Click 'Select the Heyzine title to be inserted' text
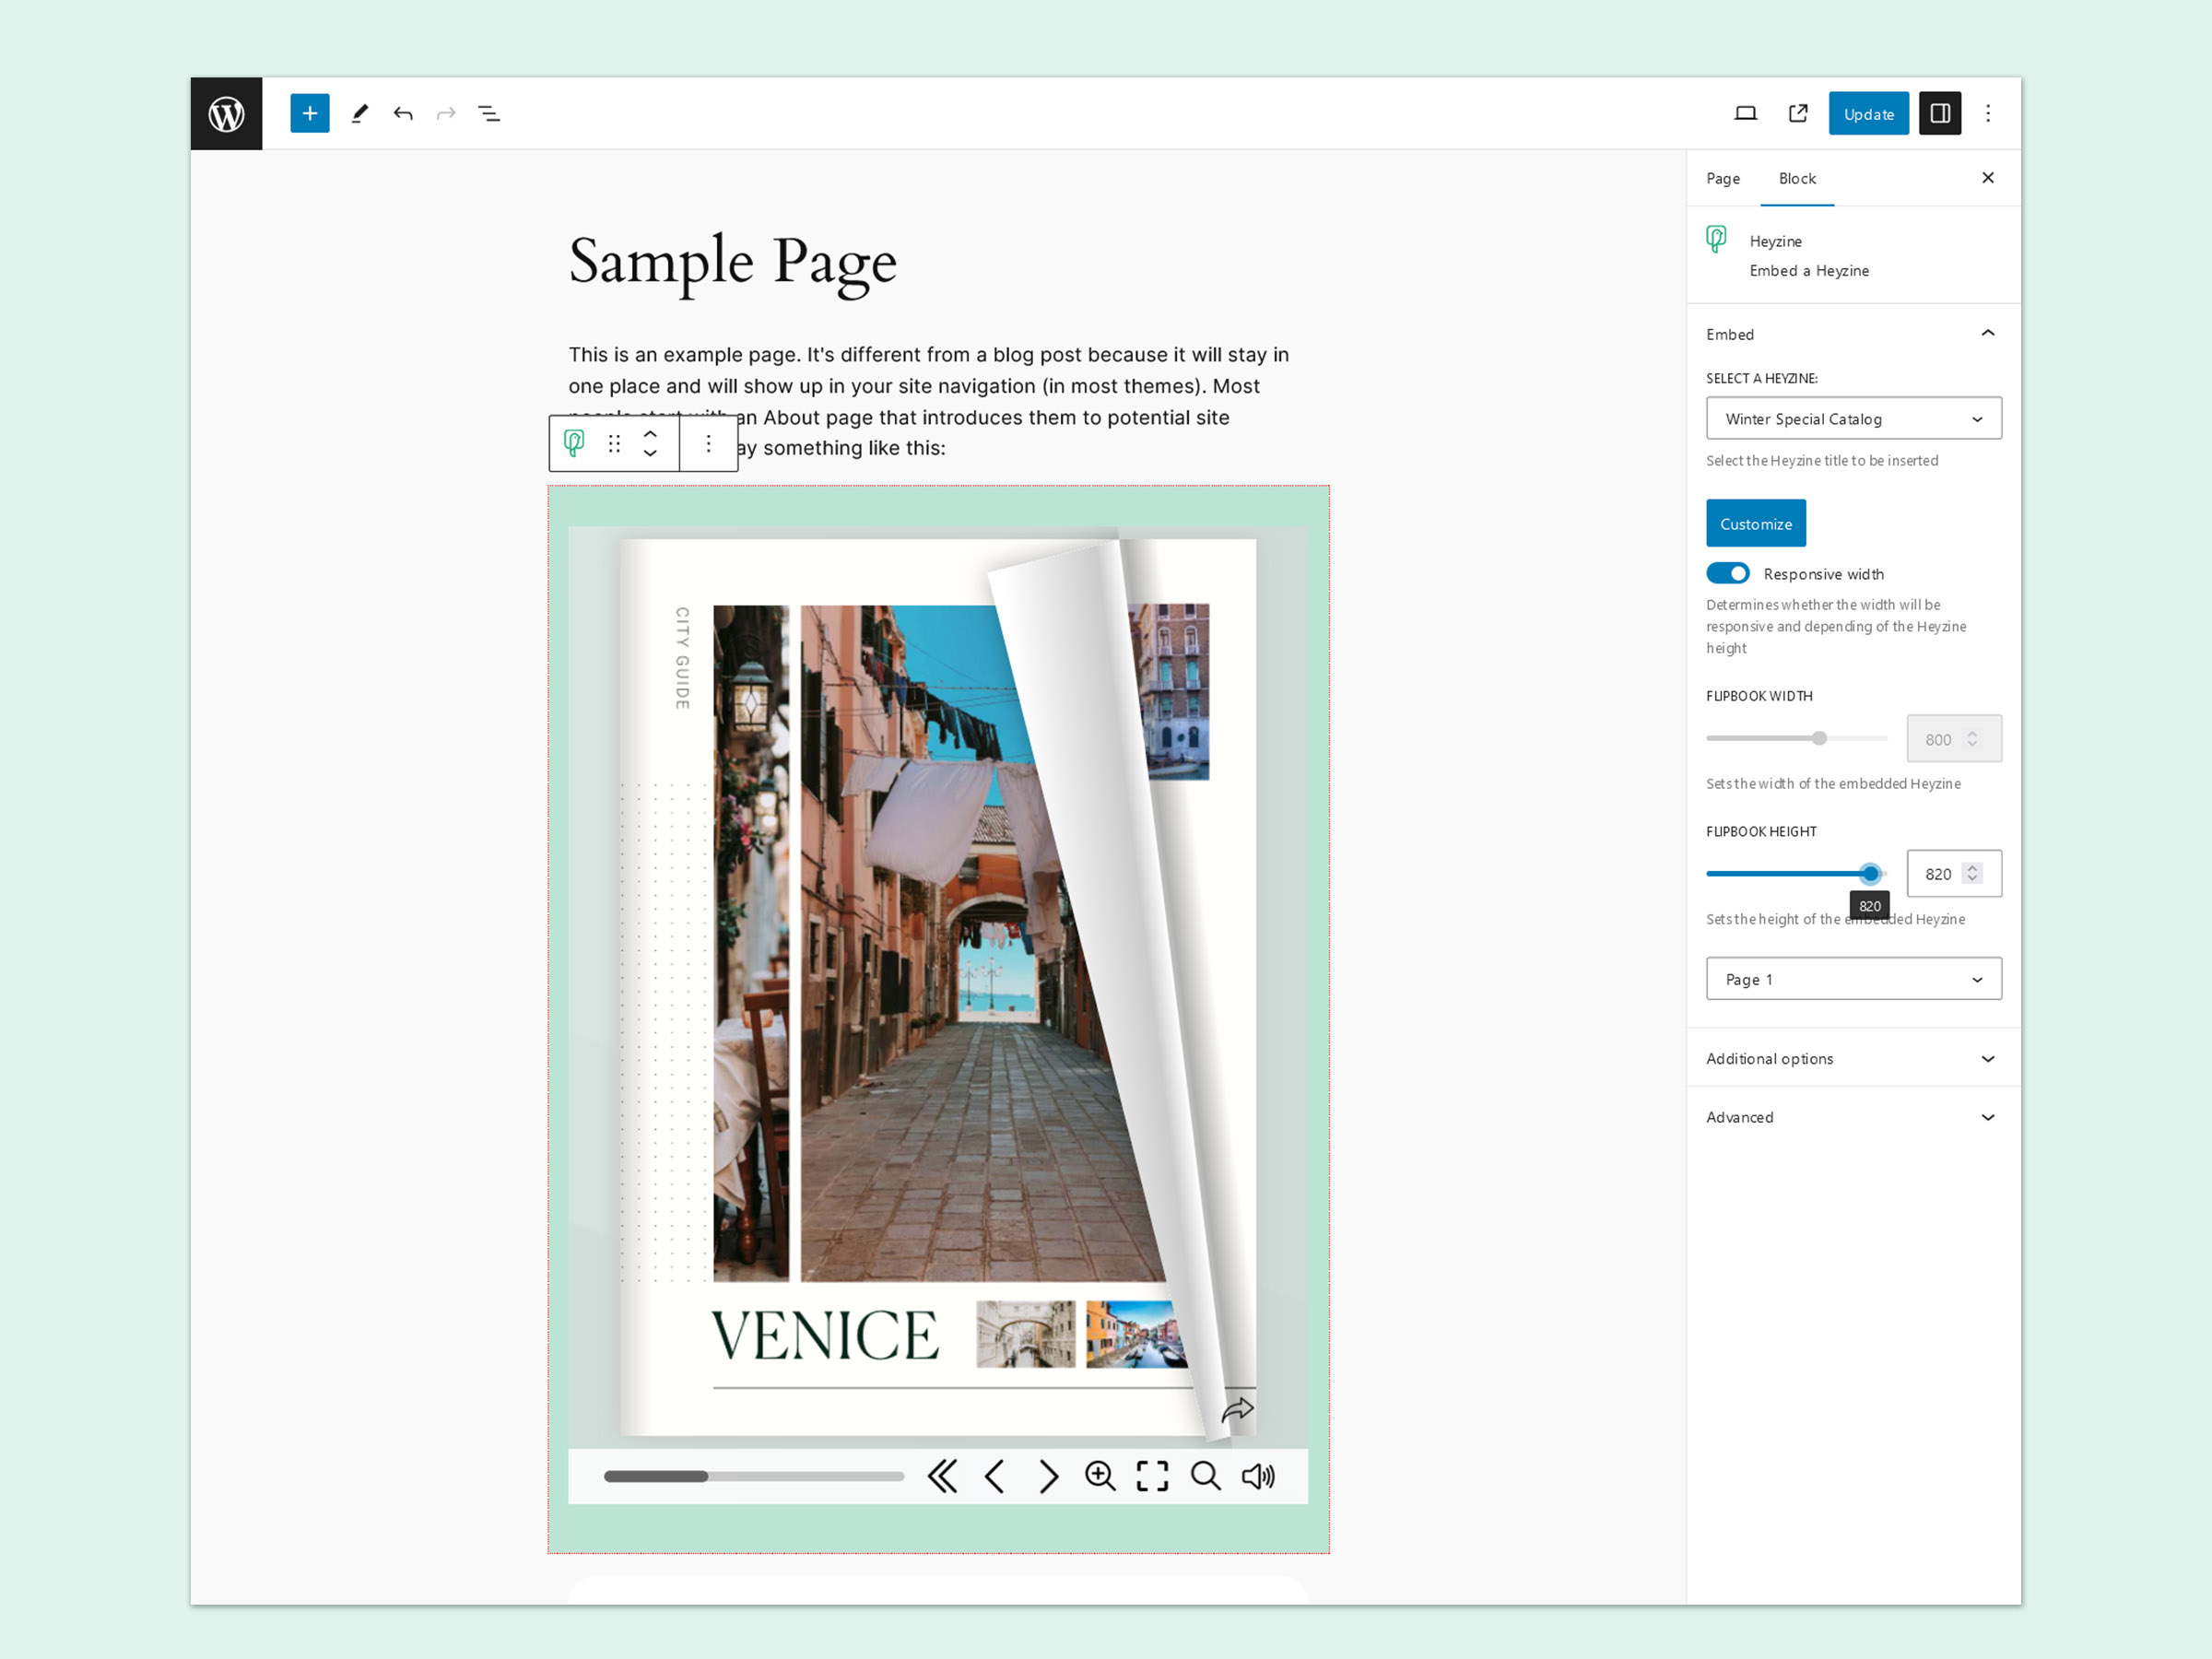 click(1822, 460)
